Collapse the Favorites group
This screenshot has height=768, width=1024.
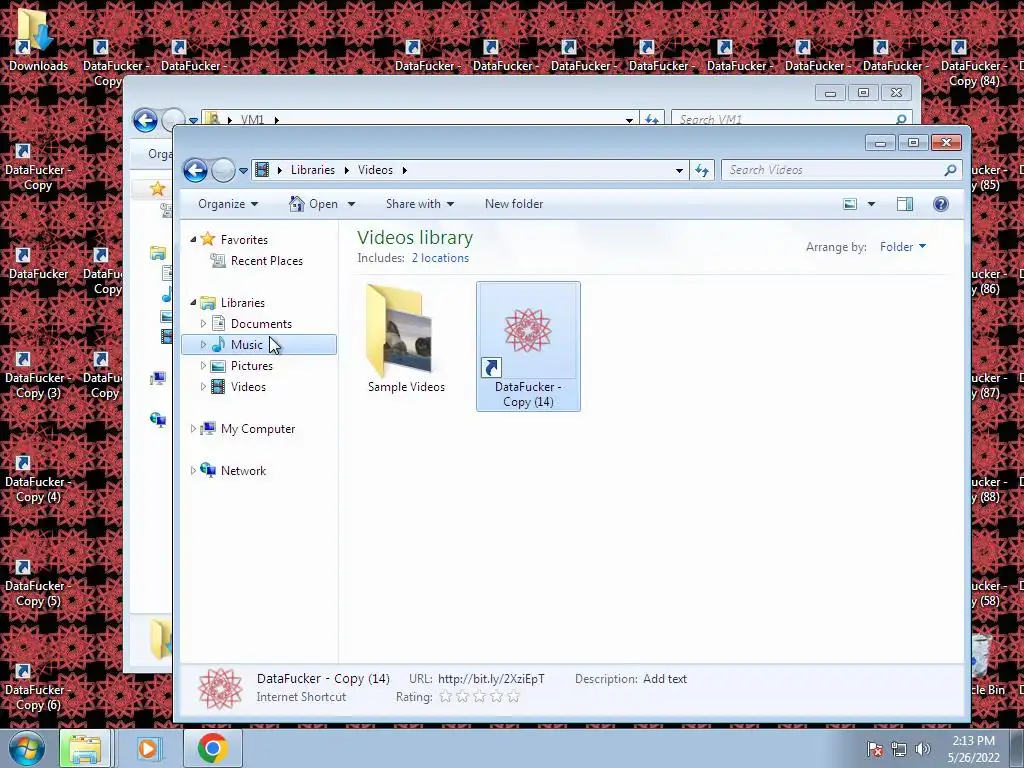coord(193,240)
